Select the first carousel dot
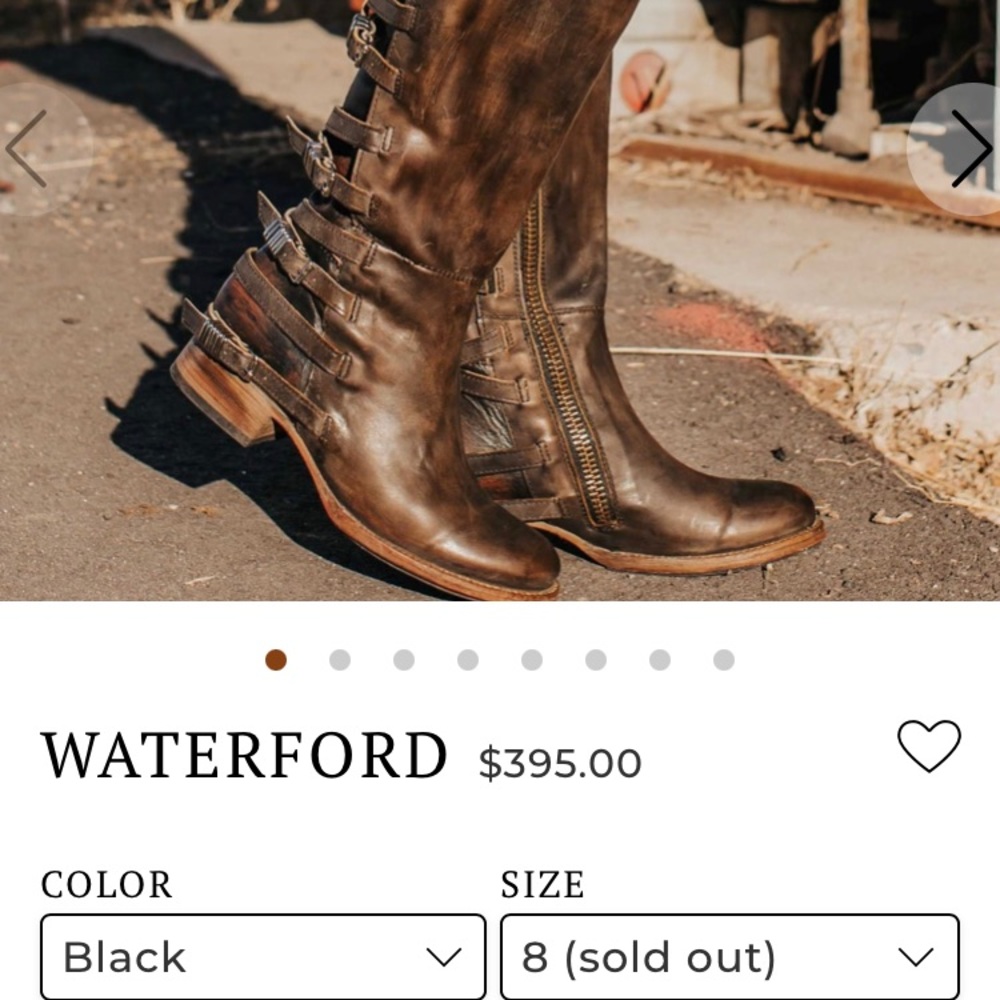1000x1000 pixels. (x=276, y=659)
